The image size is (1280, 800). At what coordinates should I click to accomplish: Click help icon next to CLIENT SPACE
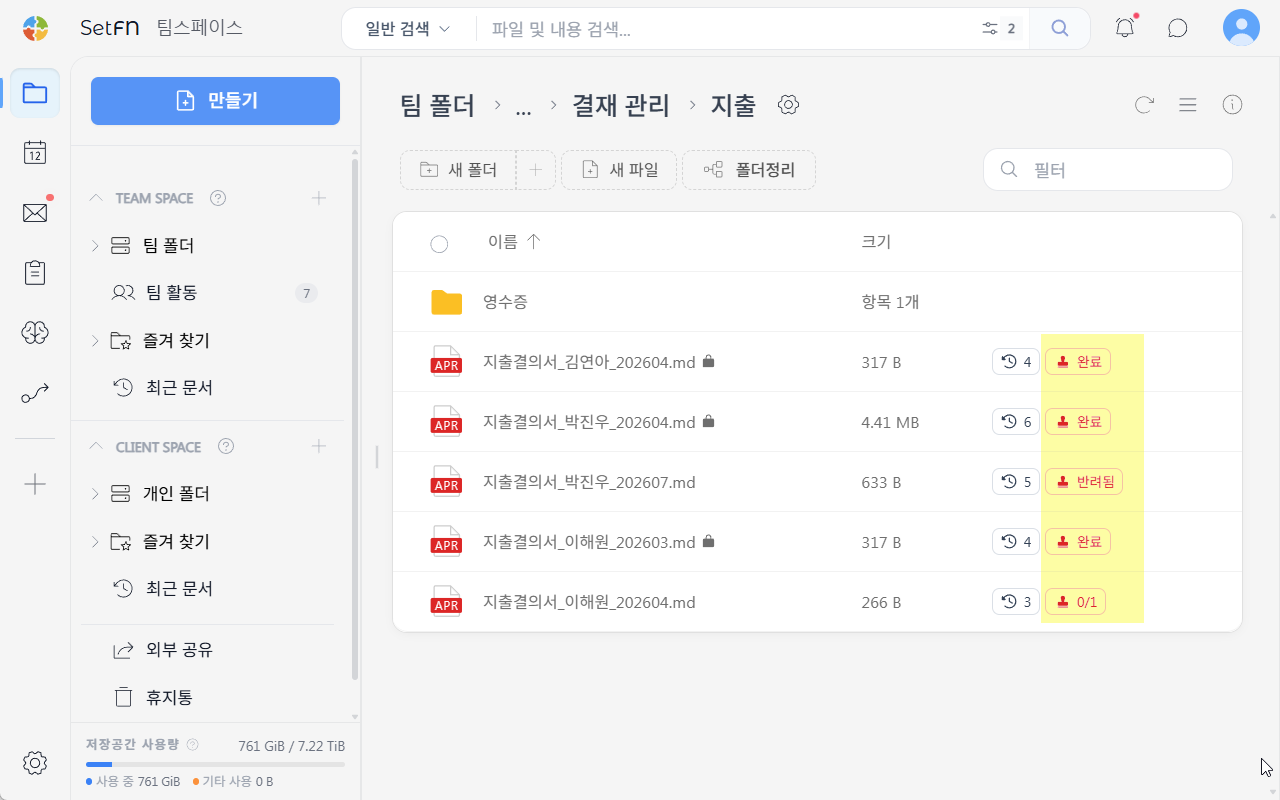(x=226, y=446)
